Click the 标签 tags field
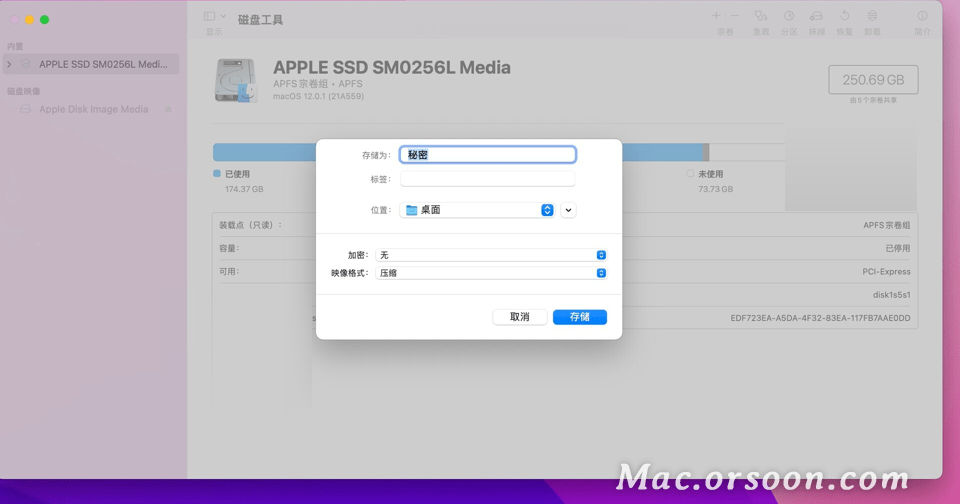The image size is (960, 504). pos(487,179)
